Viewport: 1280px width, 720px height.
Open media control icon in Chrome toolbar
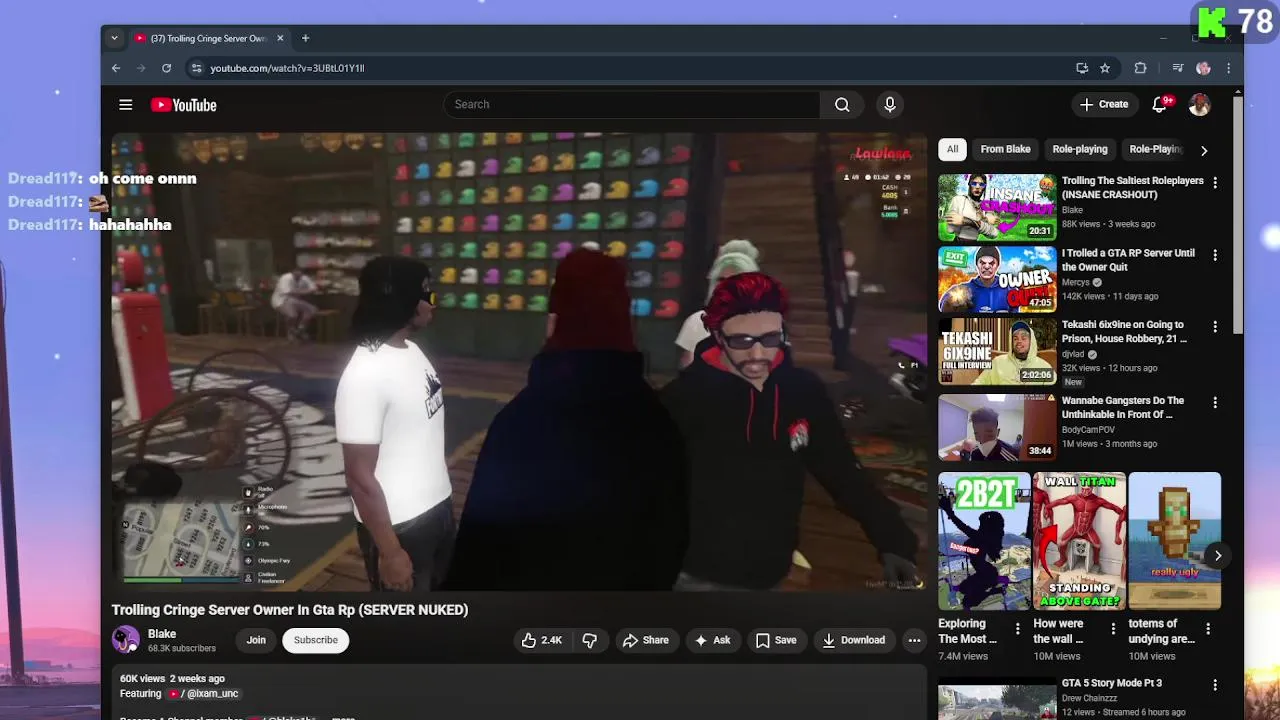tap(1177, 68)
